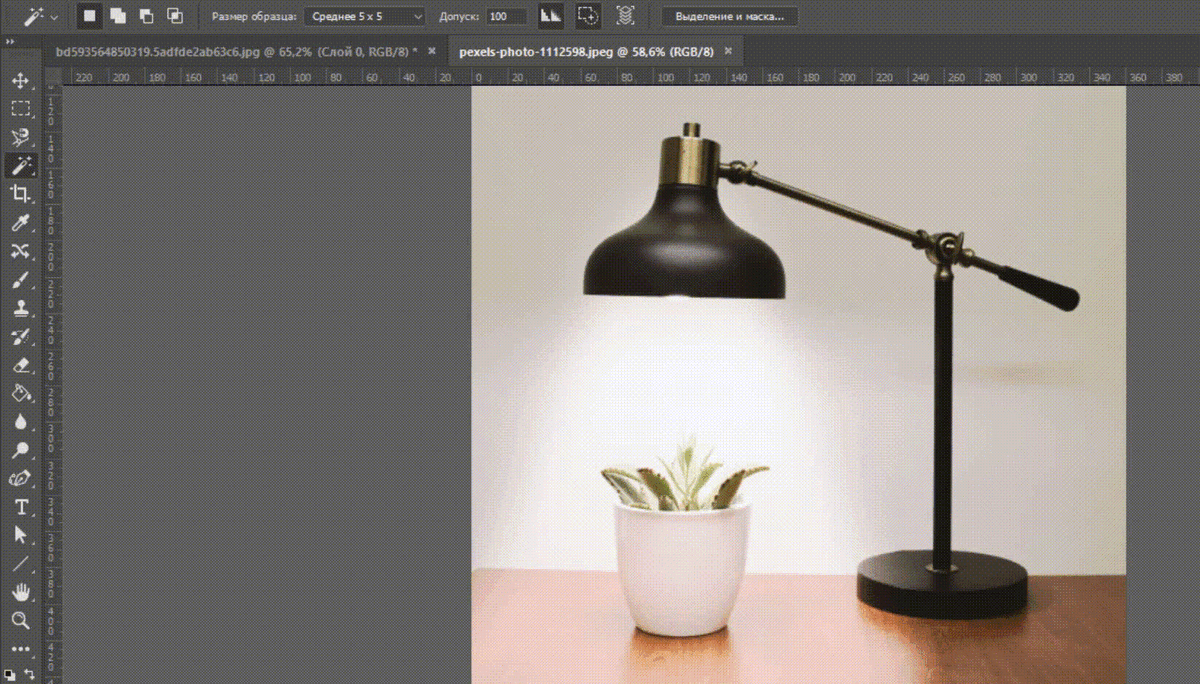This screenshot has width=1200, height=684.
Task: Select the Zoom tool
Action: pyautogui.click(x=20, y=620)
